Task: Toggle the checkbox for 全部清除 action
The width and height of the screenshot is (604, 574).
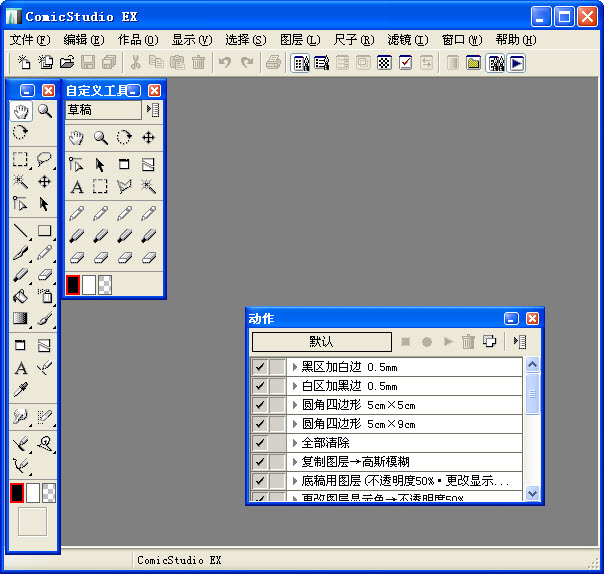Action: pos(260,443)
